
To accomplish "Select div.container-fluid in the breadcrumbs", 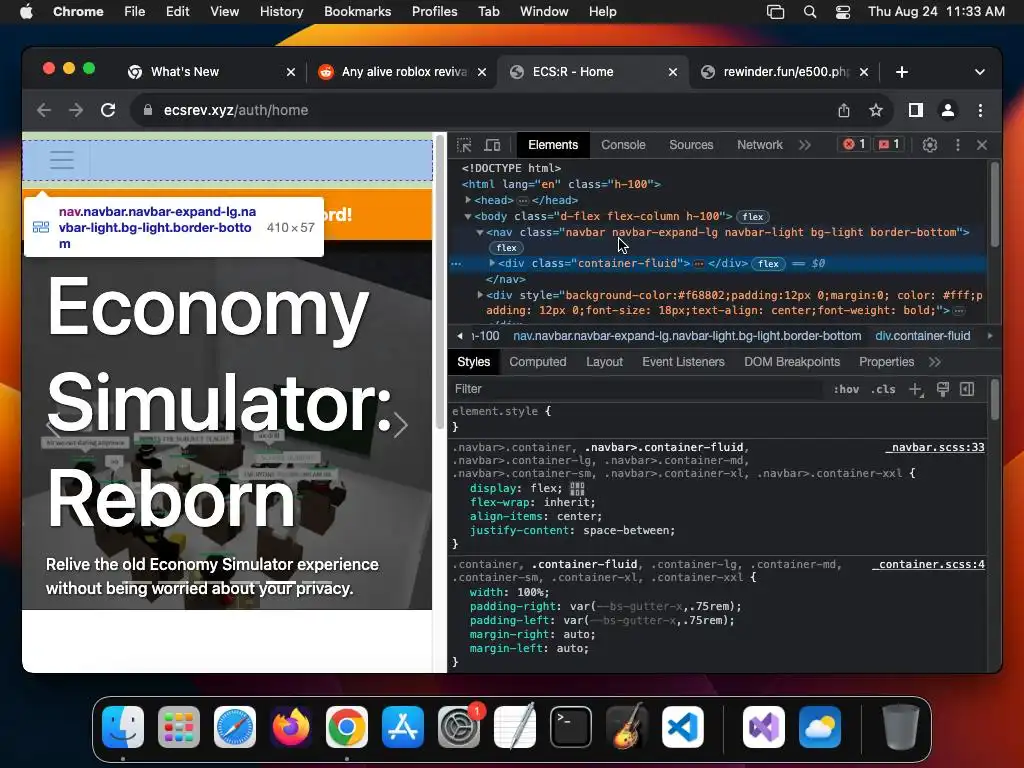I will 922,336.
